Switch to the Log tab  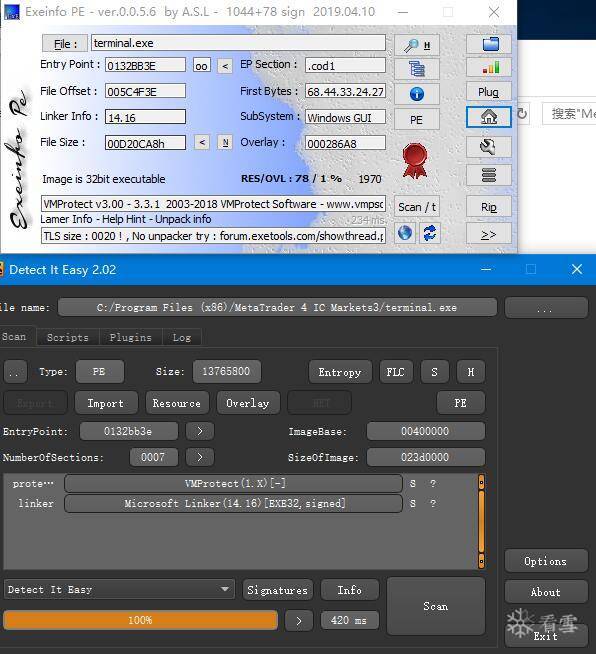[x=181, y=337]
